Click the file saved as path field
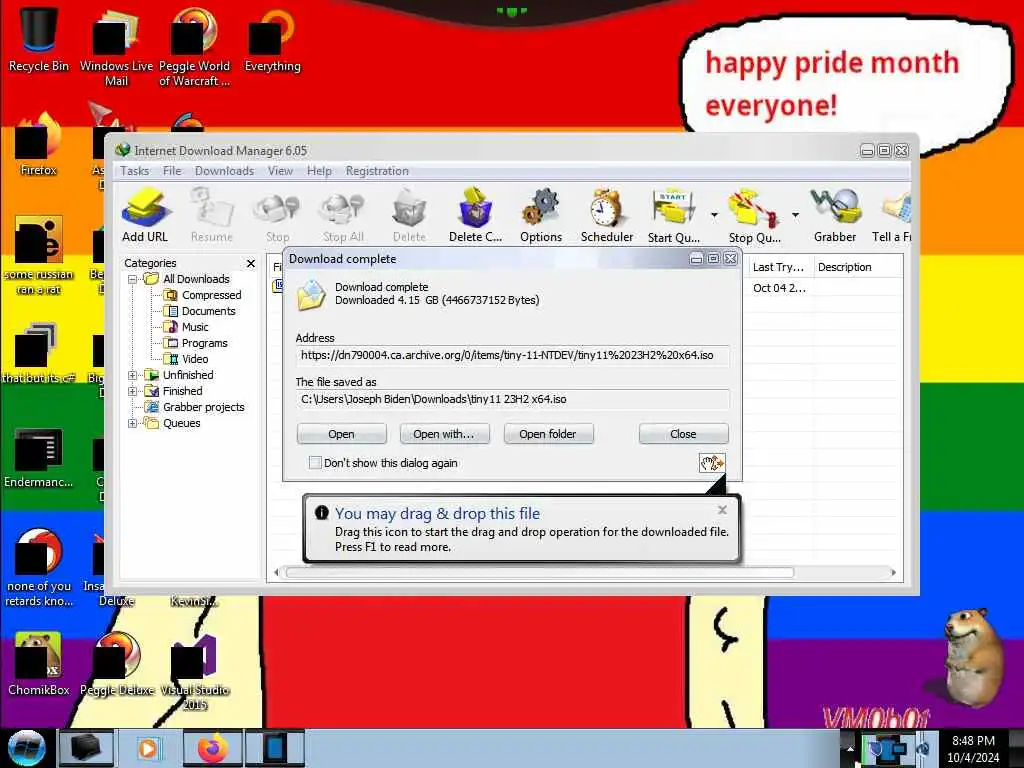This screenshot has height=768, width=1024. tap(513, 399)
